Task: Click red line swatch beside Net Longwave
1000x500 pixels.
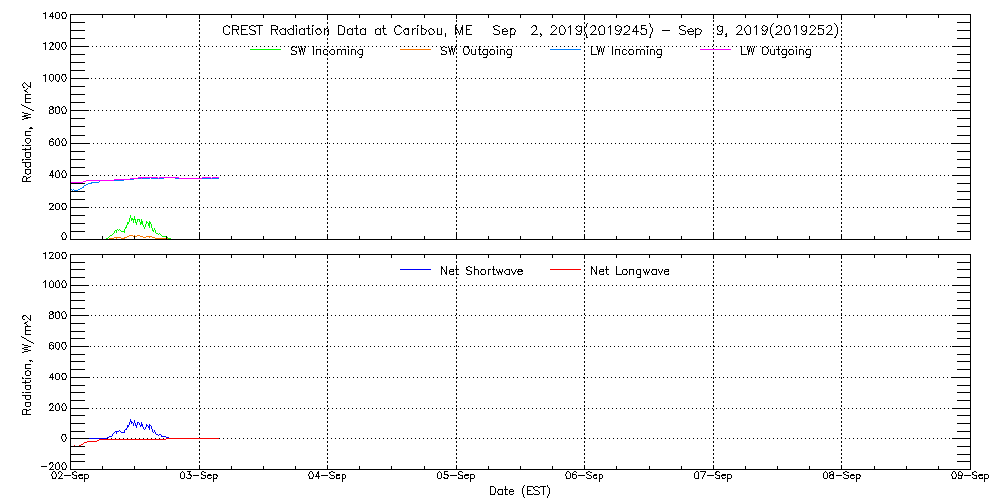Action: point(564,271)
